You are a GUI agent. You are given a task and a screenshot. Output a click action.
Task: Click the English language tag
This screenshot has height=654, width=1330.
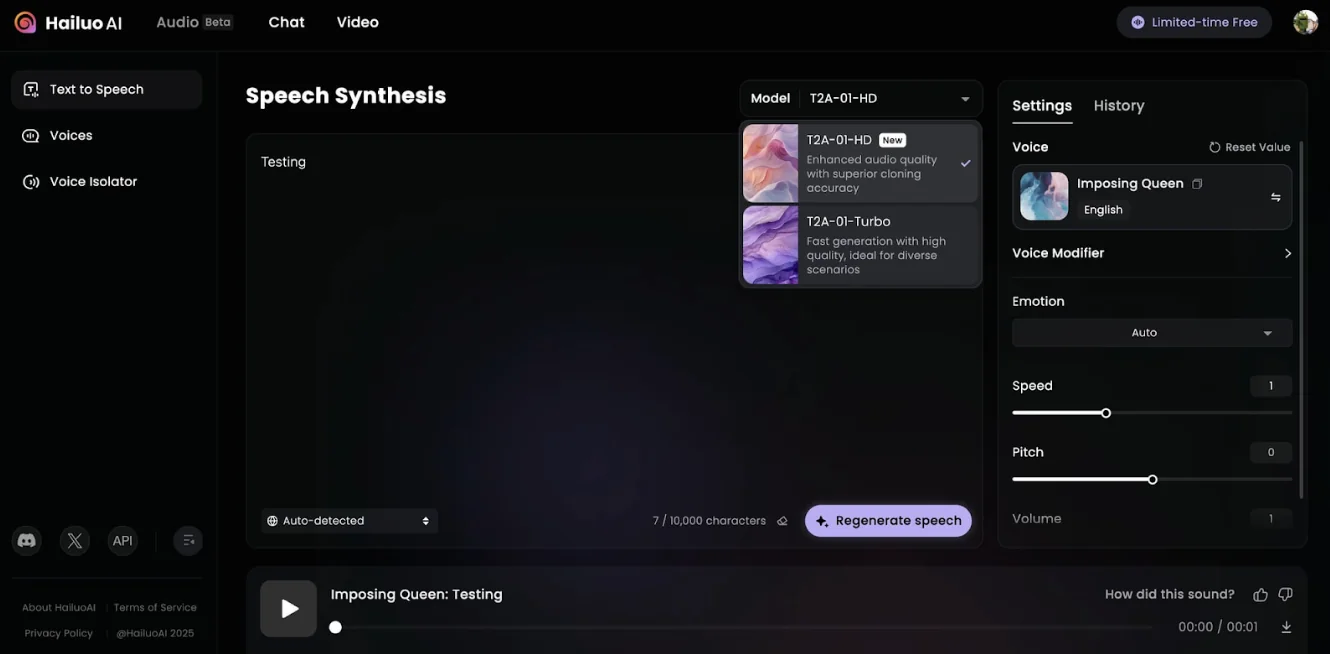click(1103, 210)
